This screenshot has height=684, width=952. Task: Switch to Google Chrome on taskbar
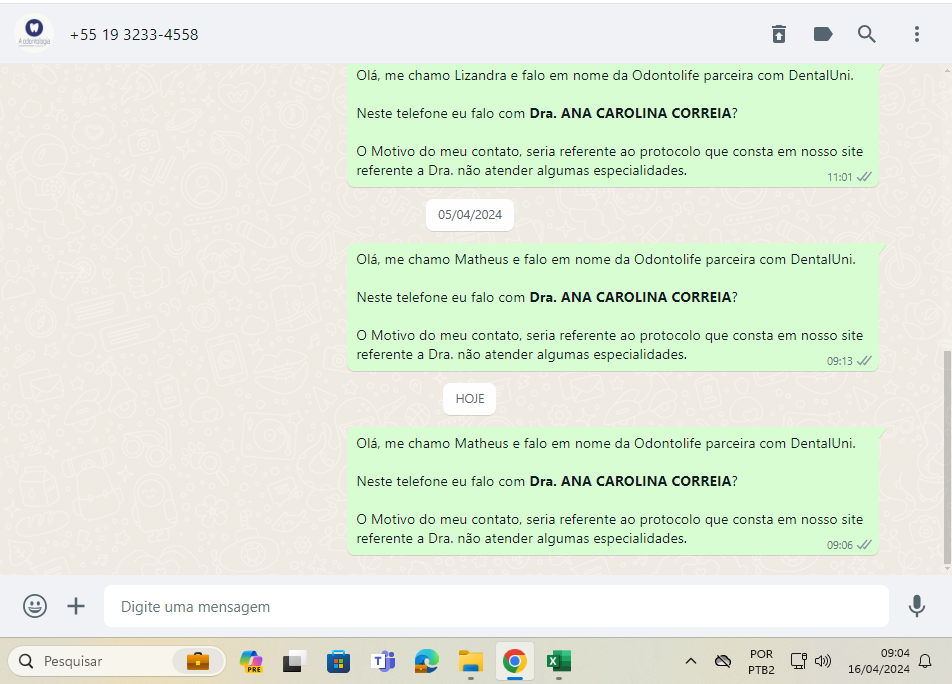pyautogui.click(x=514, y=661)
